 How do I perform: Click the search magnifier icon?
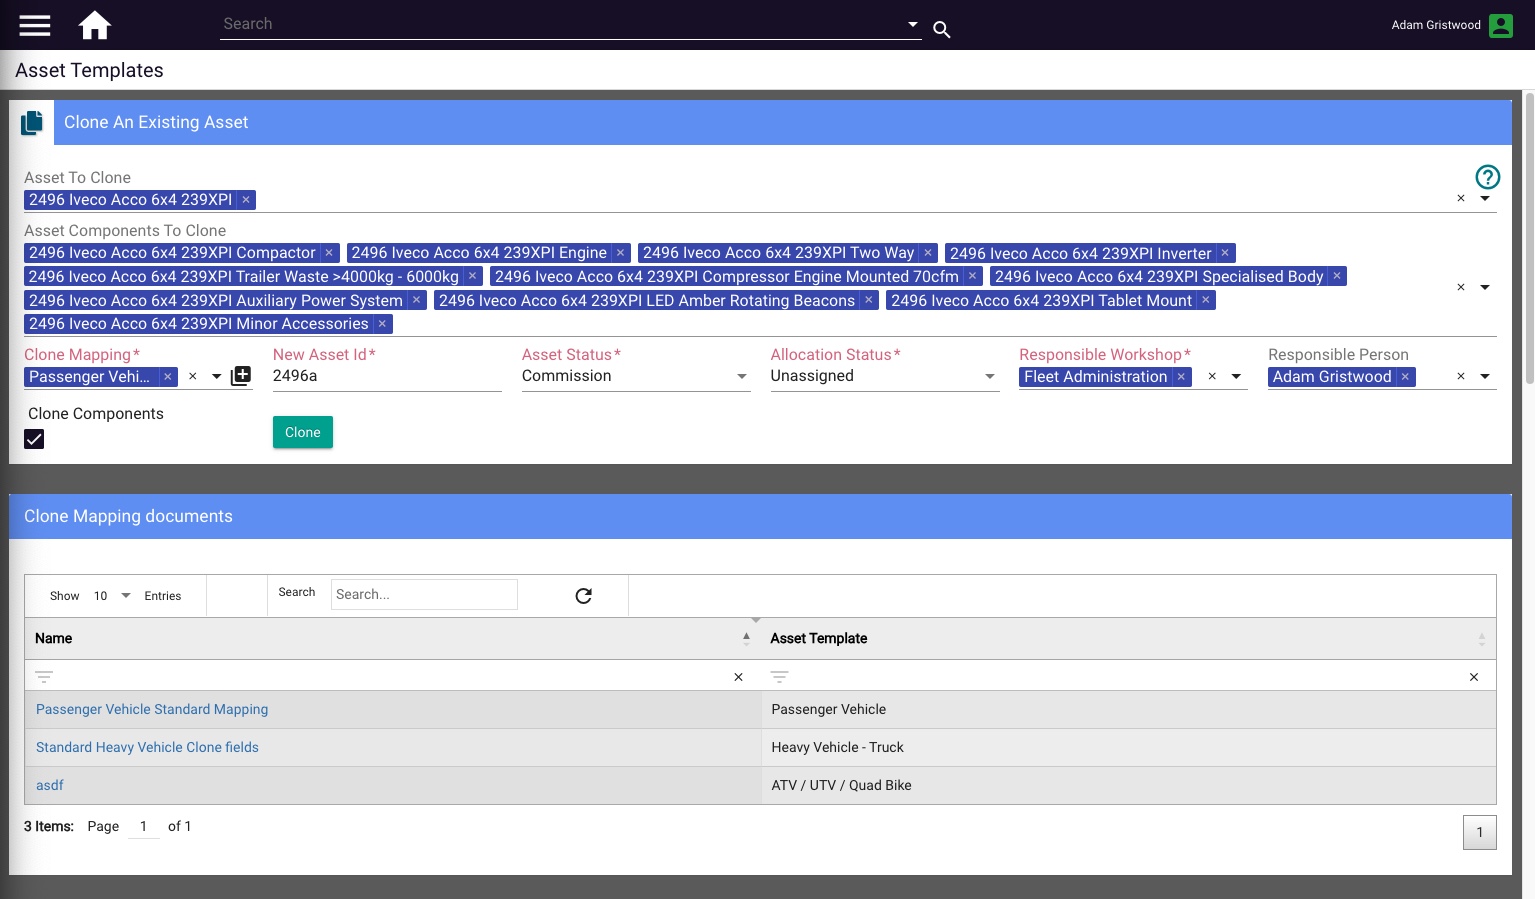[x=941, y=29]
